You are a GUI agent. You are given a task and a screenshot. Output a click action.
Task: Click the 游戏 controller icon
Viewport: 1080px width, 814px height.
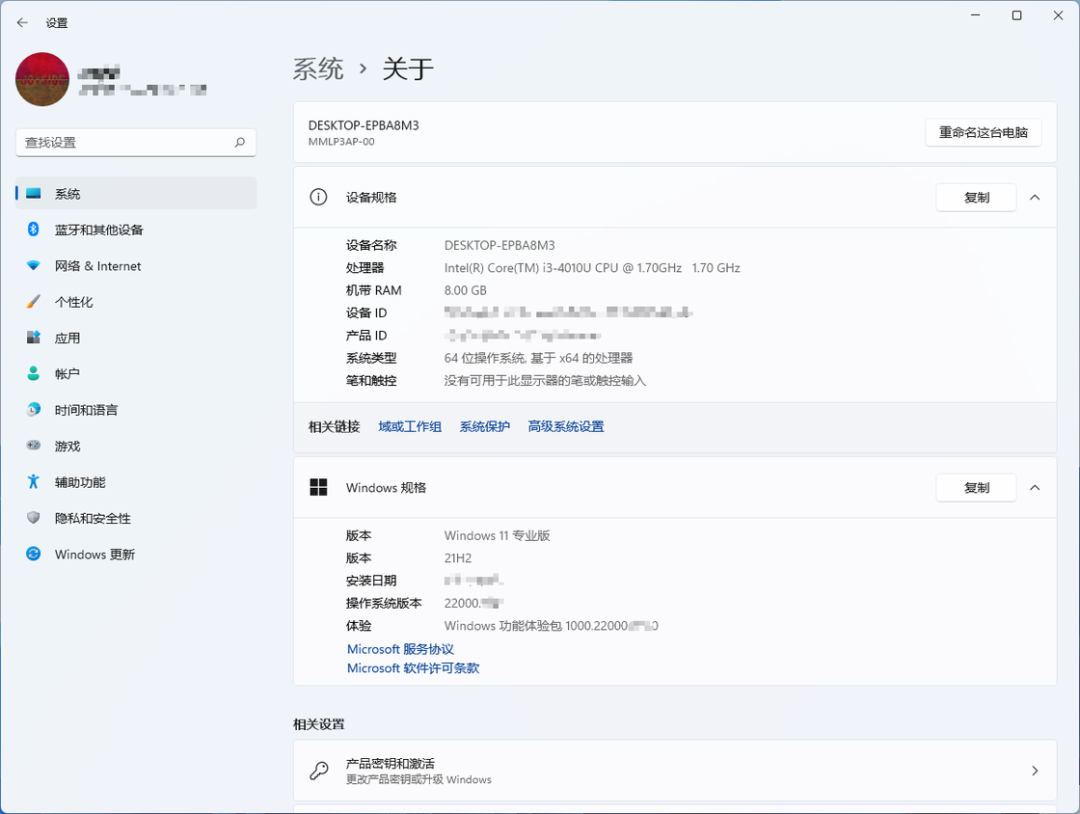(33, 446)
